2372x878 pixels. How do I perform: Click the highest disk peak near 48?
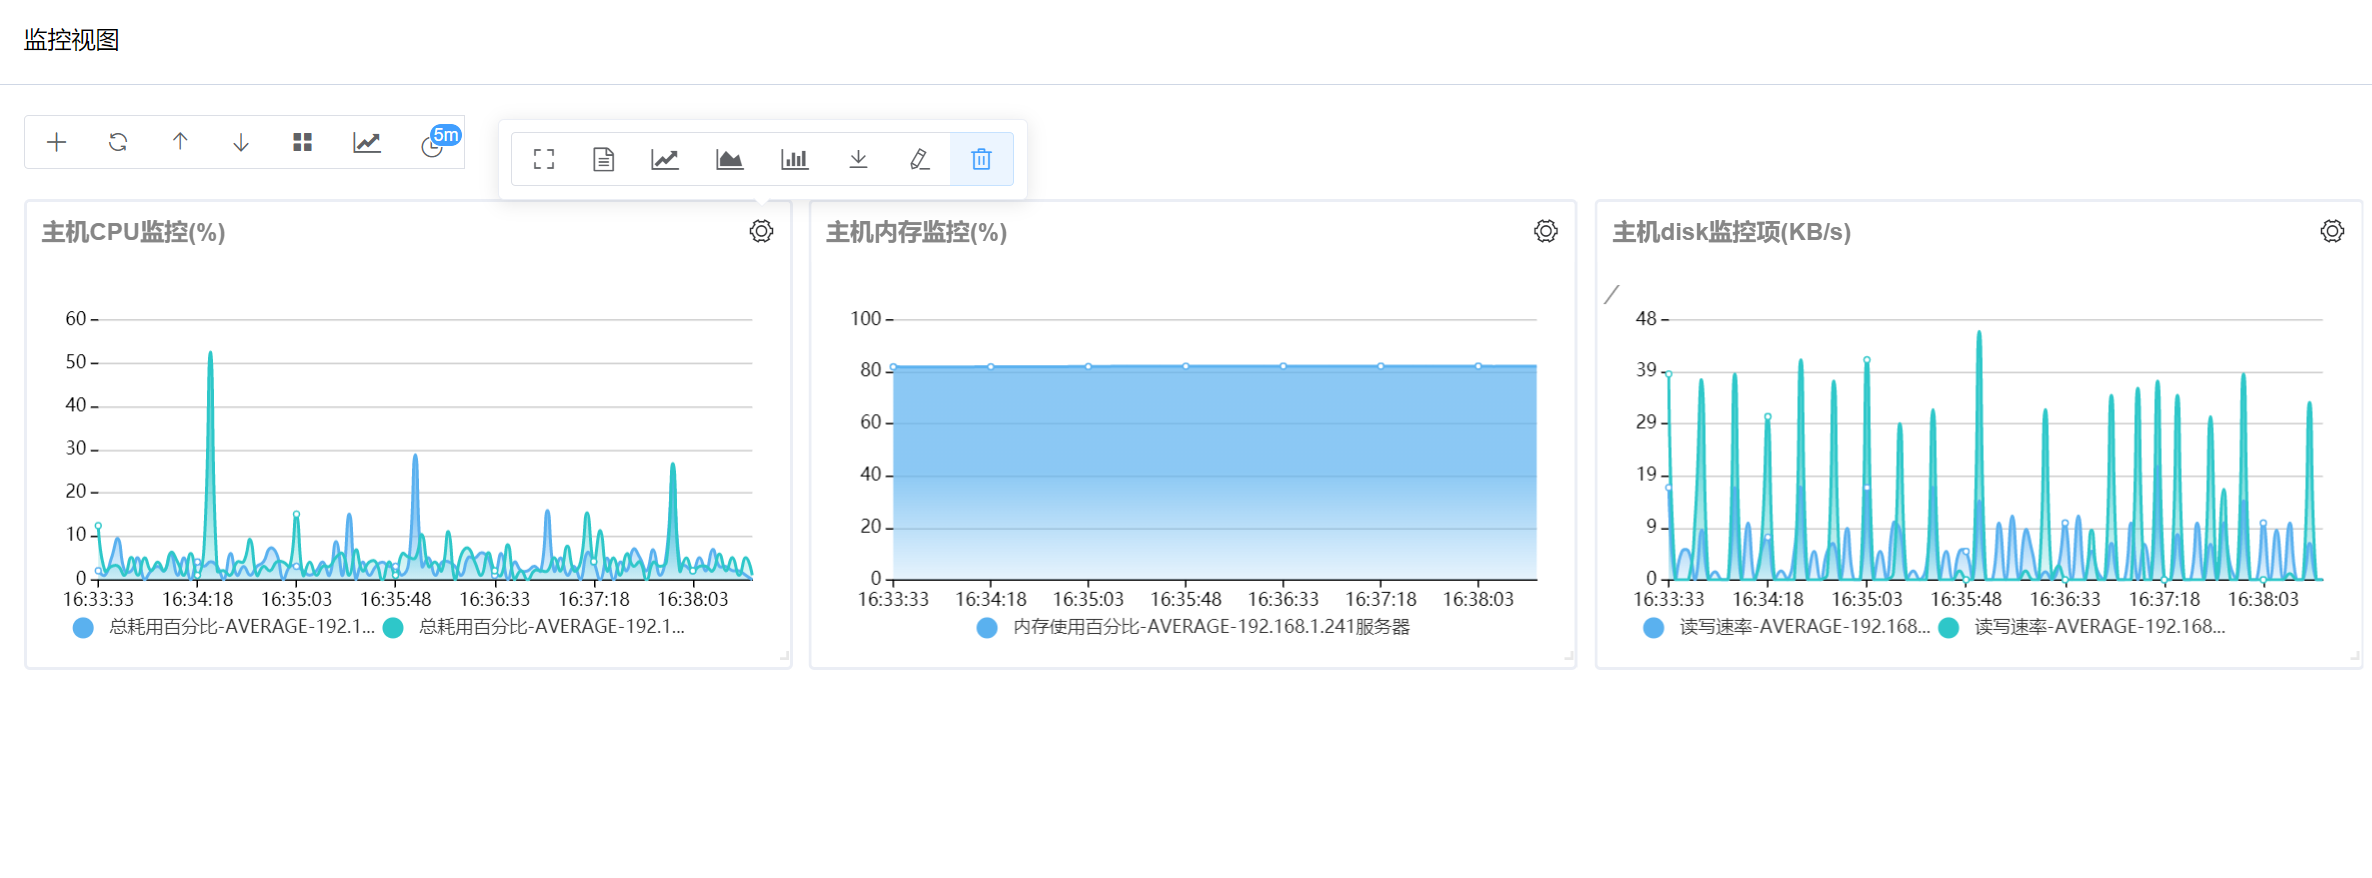(1979, 333)
